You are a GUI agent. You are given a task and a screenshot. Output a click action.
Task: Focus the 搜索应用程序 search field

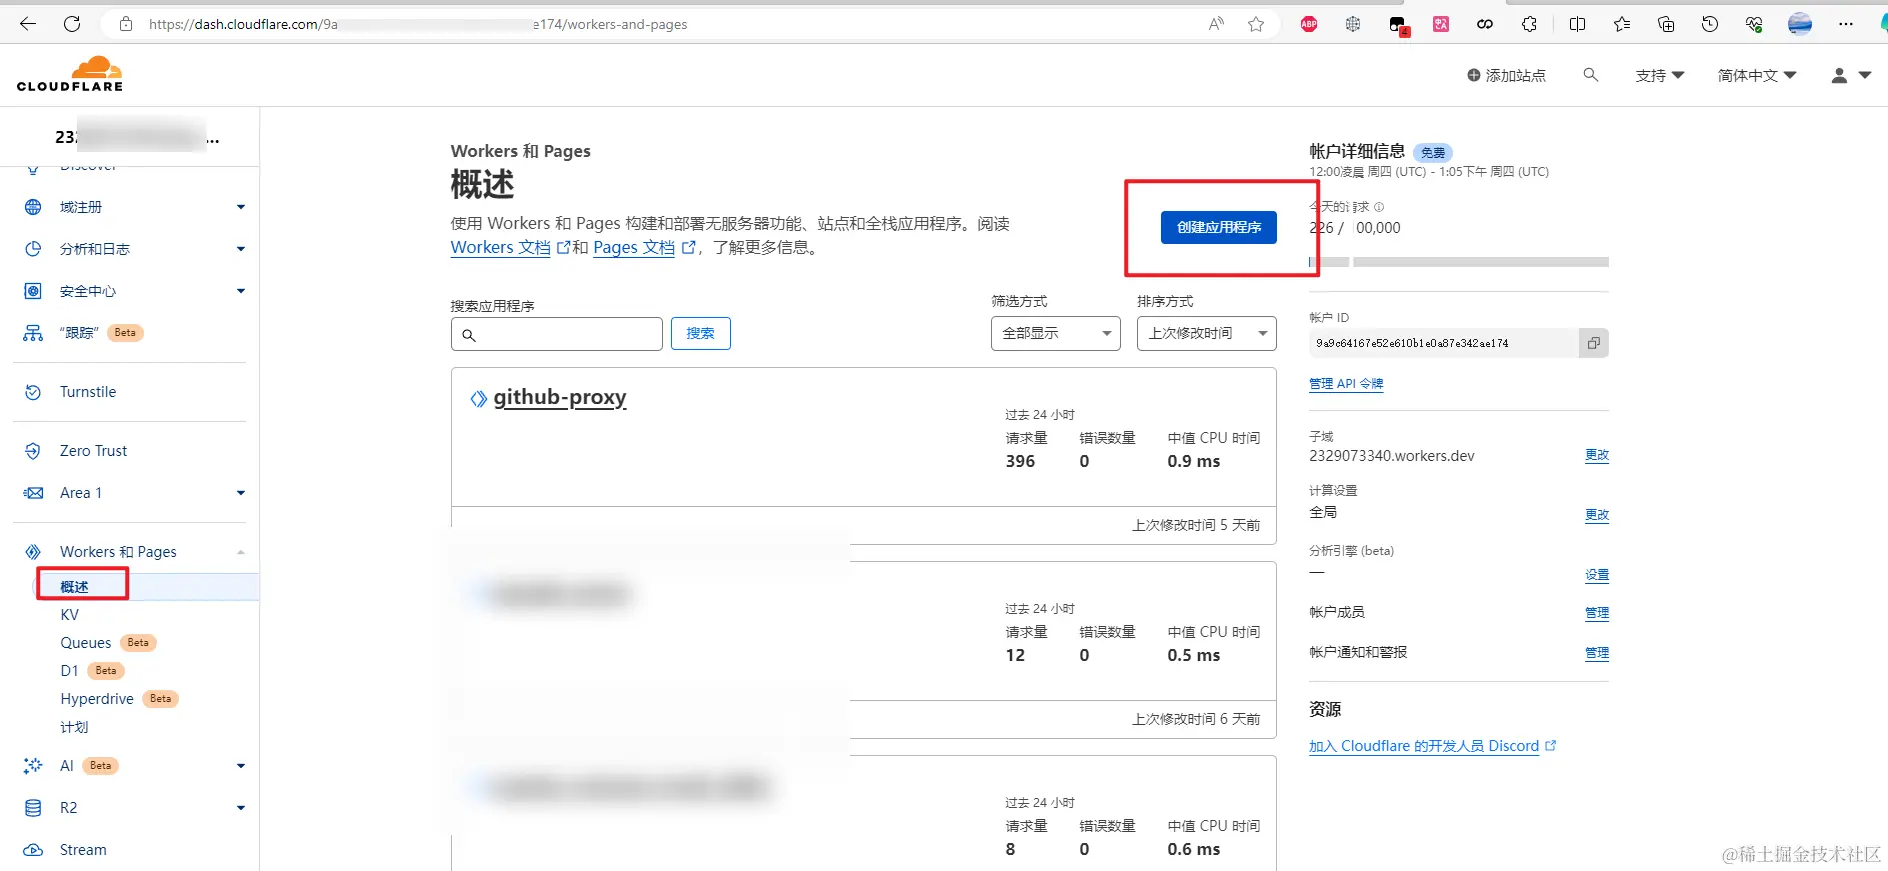[557, 334]
